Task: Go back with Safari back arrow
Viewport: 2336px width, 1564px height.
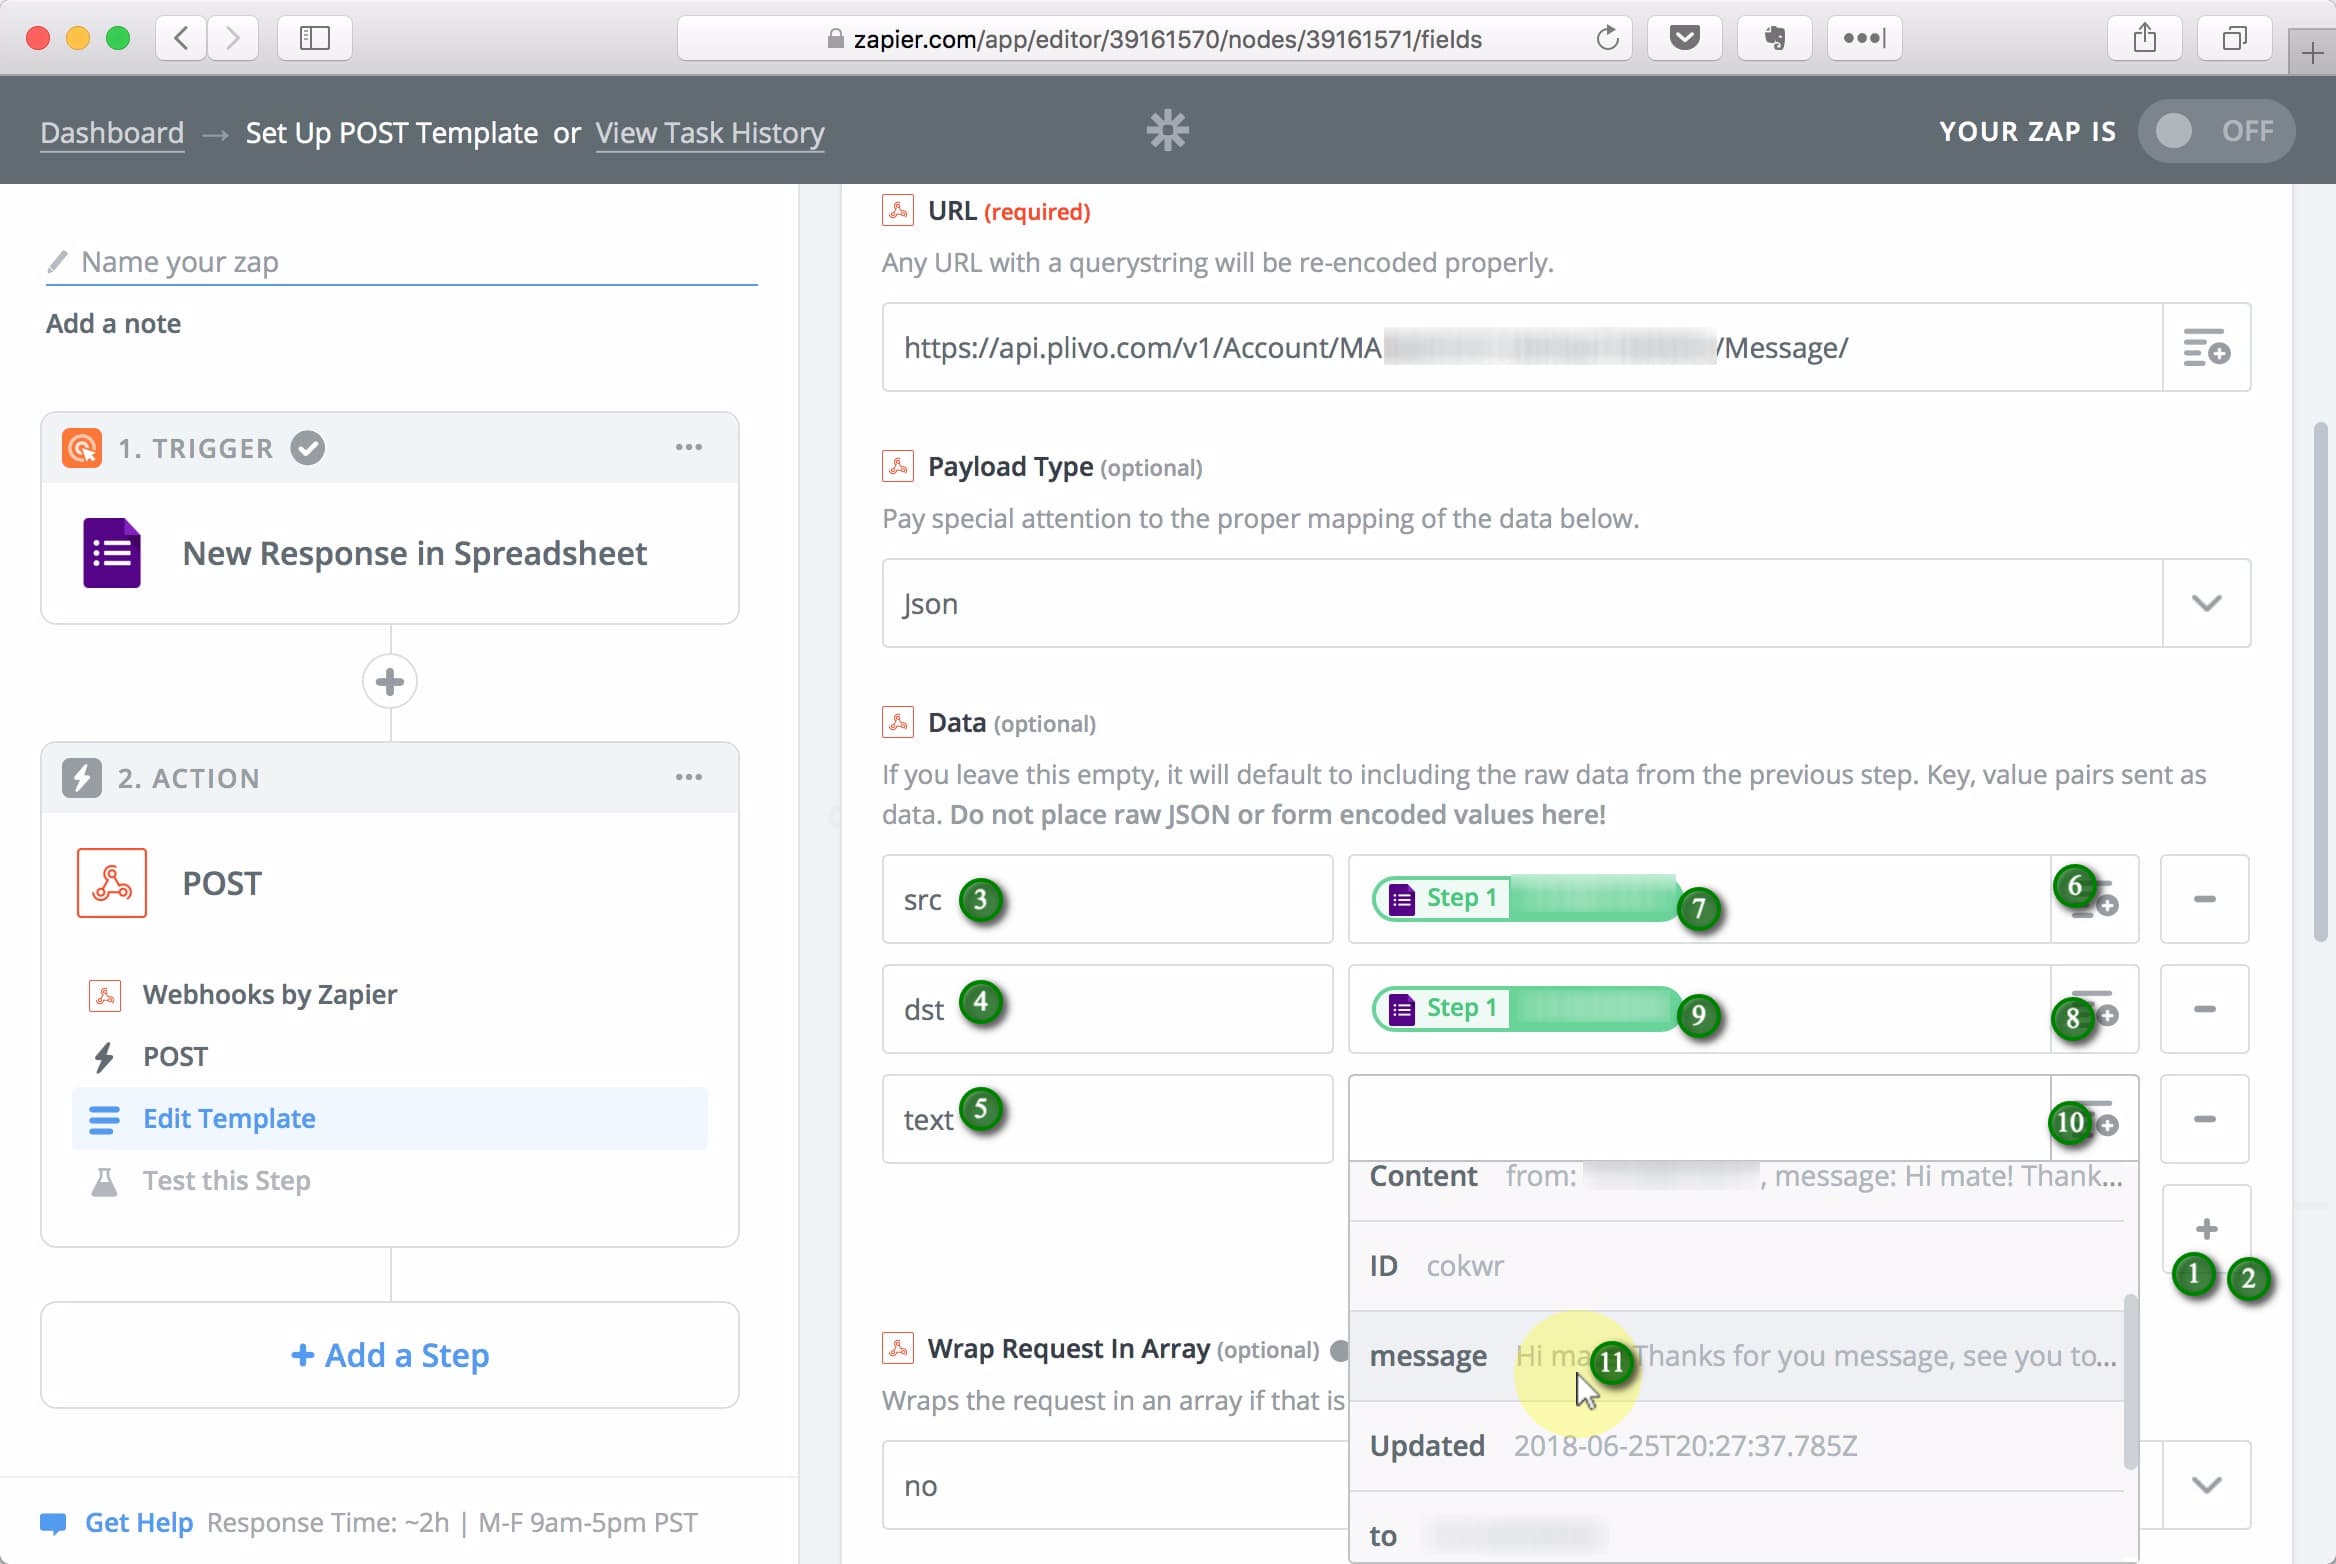Action: click(x=181, y=38)
